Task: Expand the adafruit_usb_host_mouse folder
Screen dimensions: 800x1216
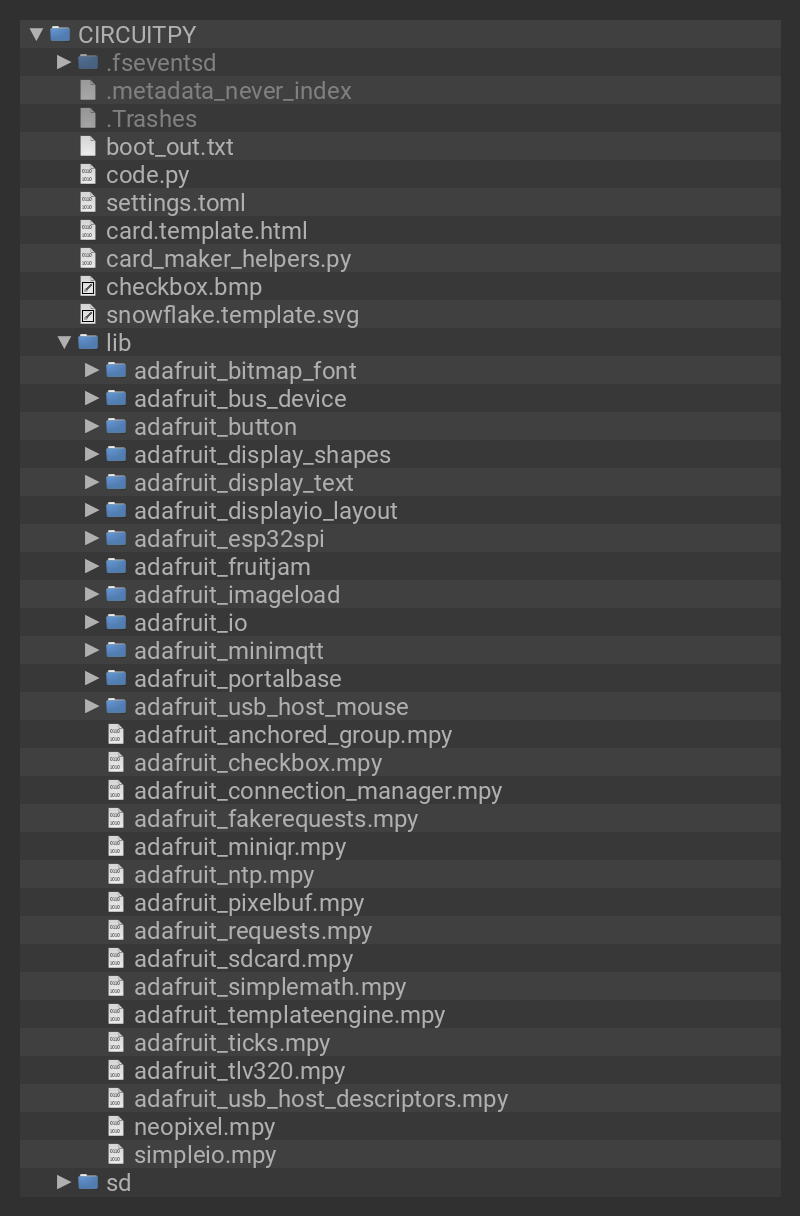Action: [92, 706]
